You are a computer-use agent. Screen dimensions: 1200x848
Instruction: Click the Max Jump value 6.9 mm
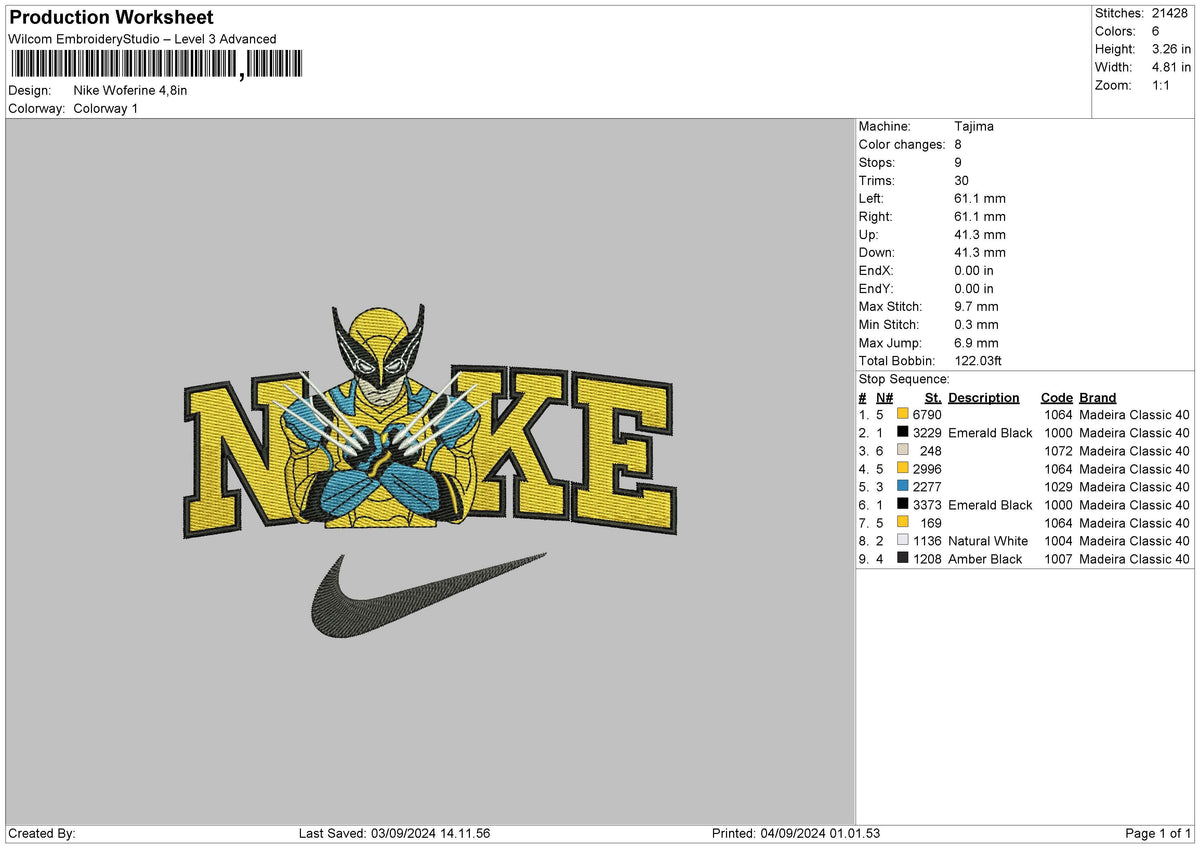click(976, 342)
